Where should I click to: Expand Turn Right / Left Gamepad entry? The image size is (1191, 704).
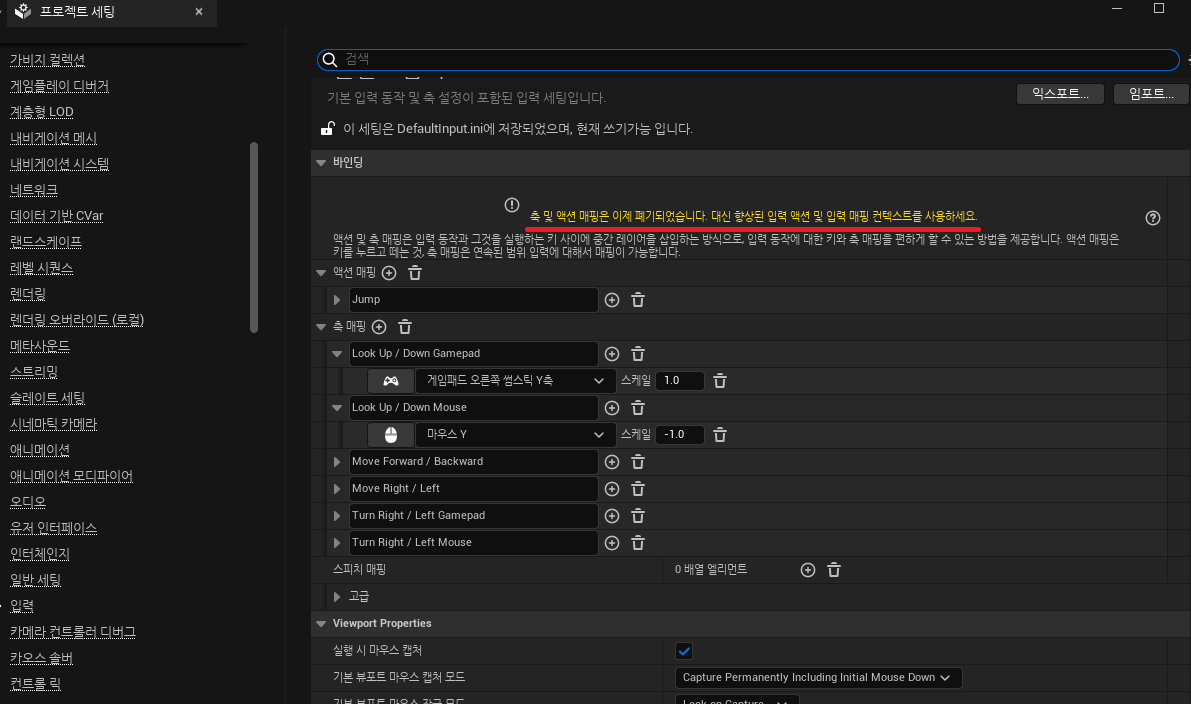336,516
